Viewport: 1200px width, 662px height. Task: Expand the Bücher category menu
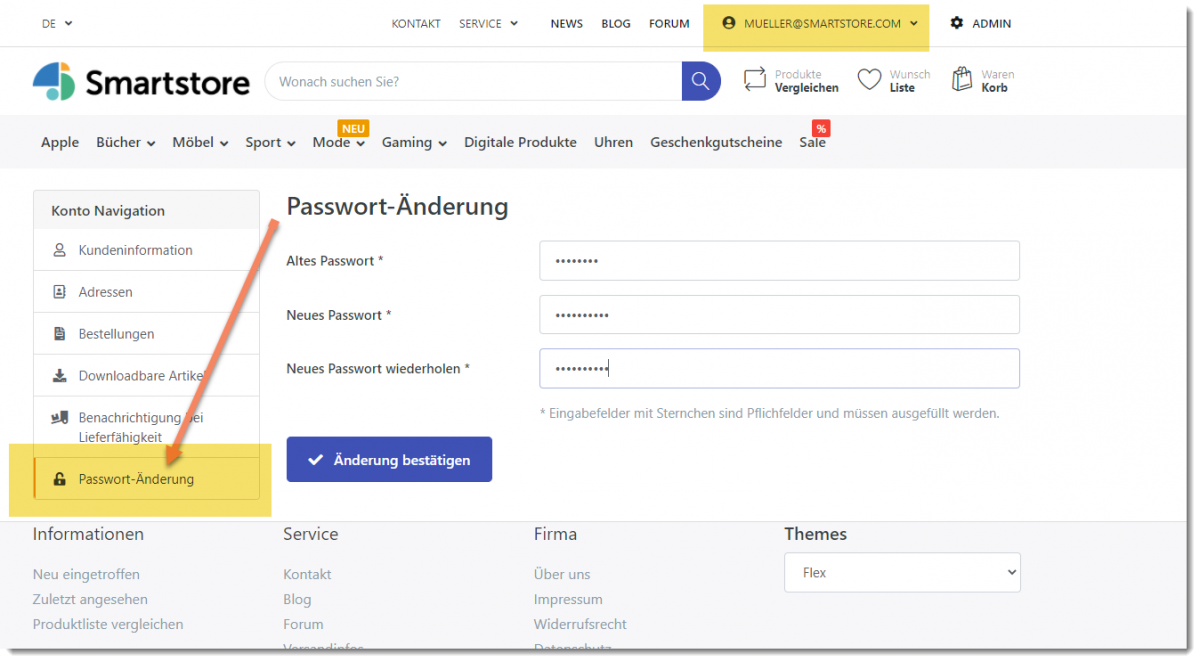[x=125, y=142]
